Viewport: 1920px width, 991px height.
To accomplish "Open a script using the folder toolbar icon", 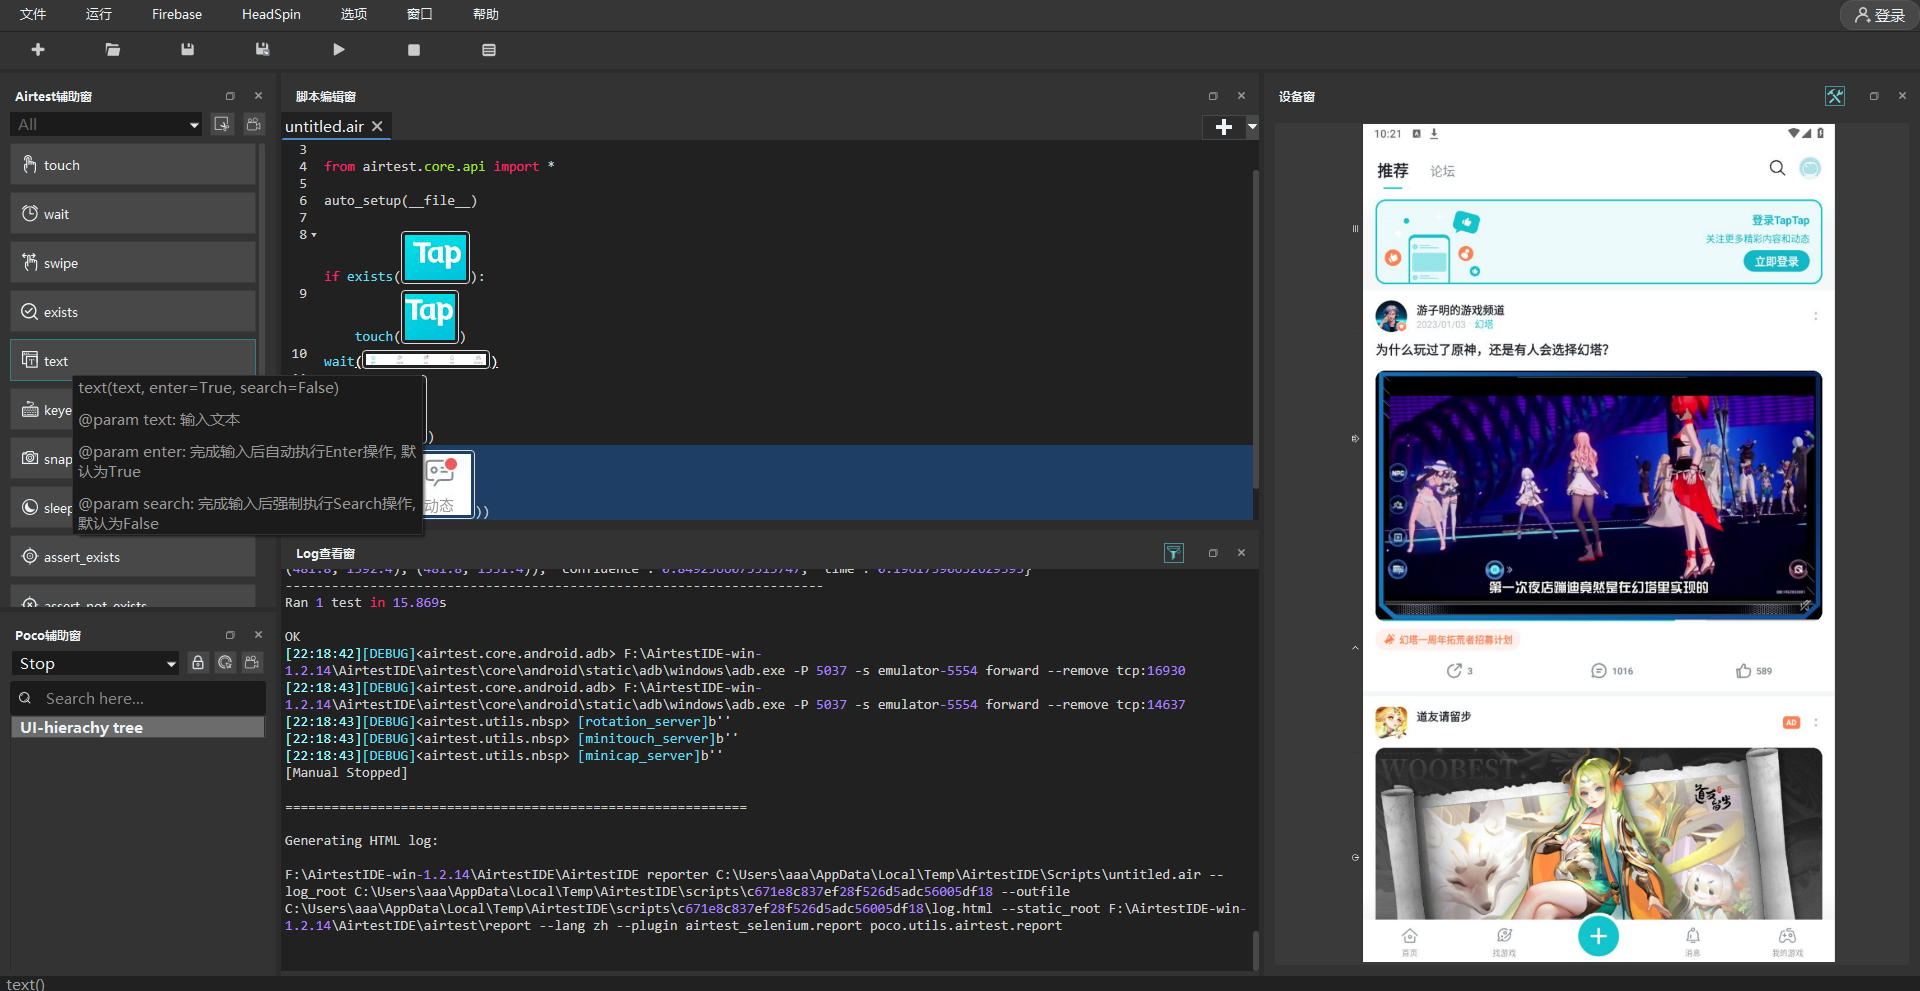I will coord(113,49).
